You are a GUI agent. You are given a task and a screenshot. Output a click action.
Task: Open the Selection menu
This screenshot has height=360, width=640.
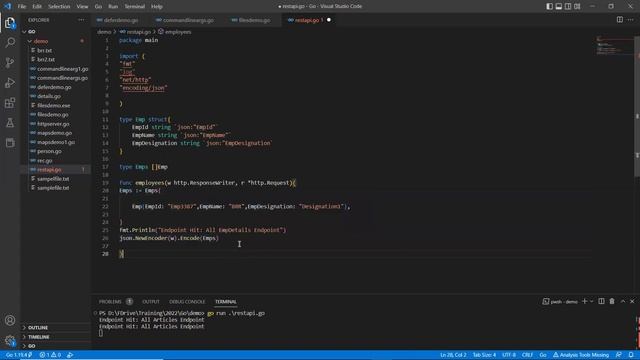click(x=59, y=7)
